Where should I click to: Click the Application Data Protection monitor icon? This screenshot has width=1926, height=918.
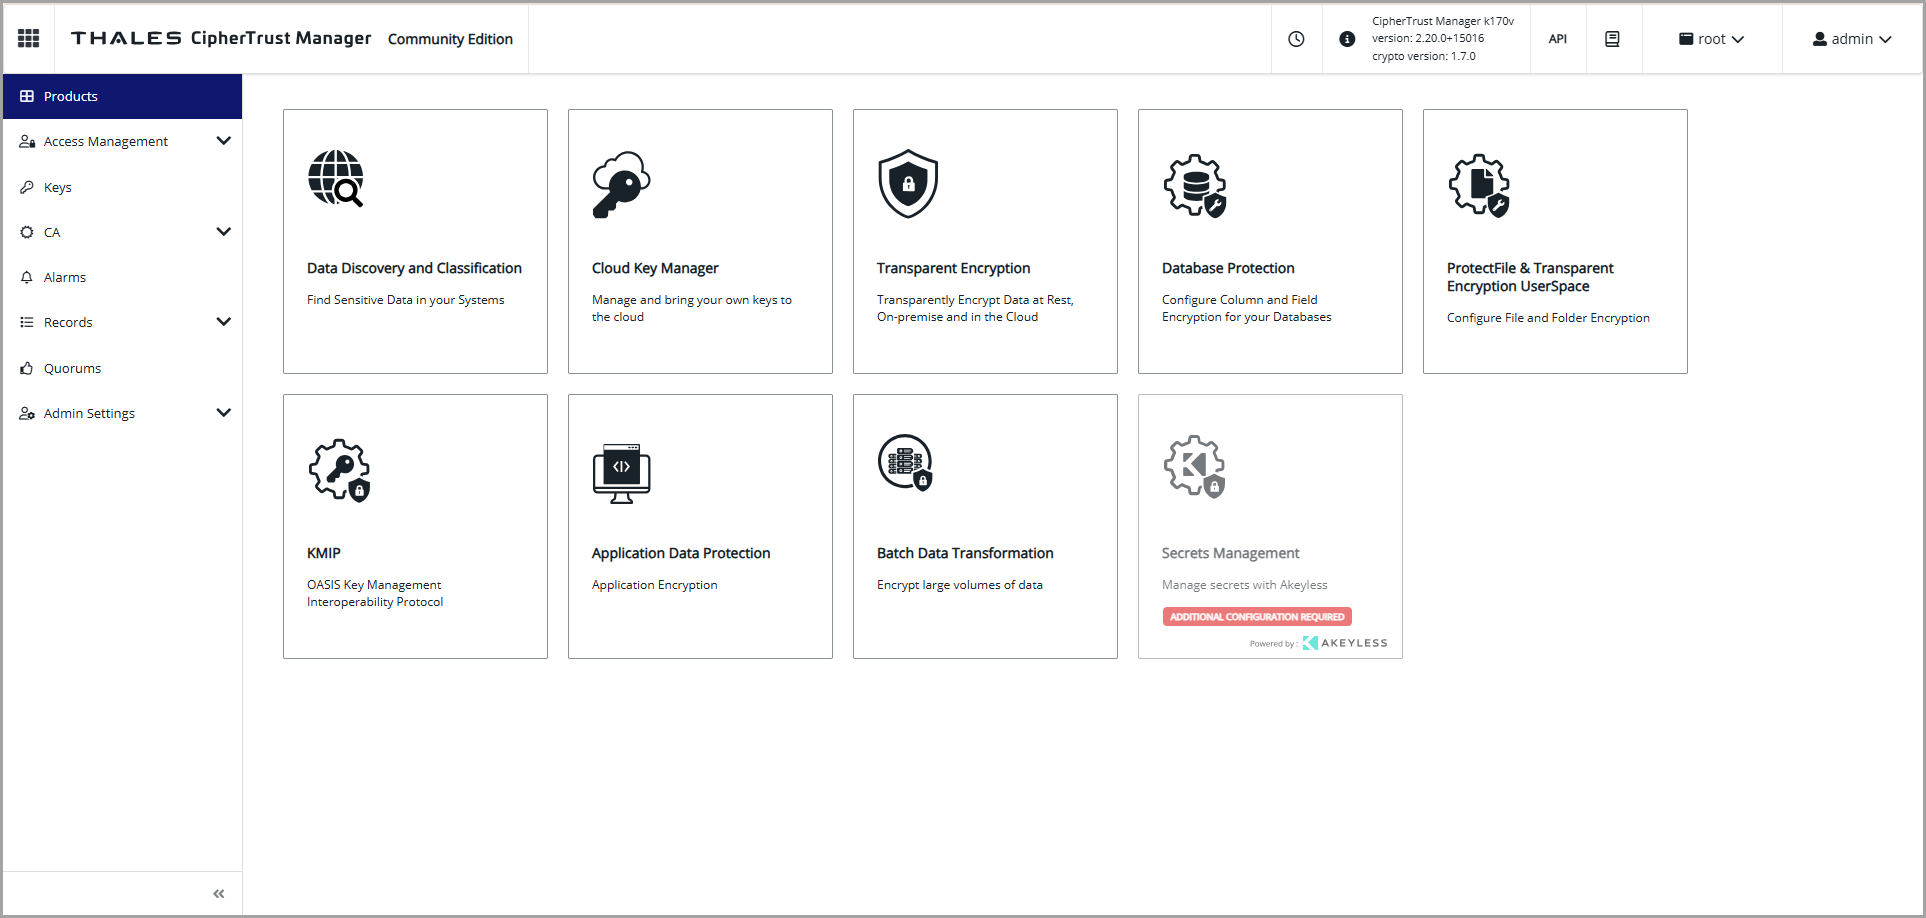tap(621, 473)
